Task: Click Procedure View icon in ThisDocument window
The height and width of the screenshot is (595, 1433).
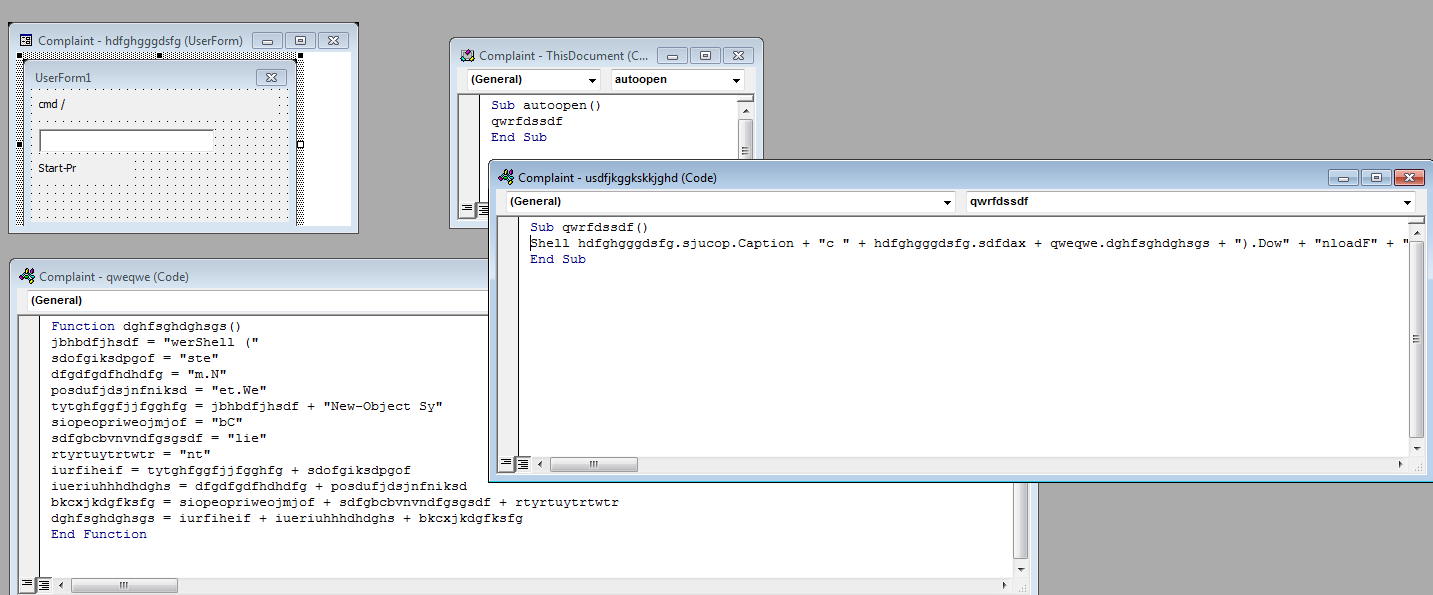Action: [x=466, y=209]
